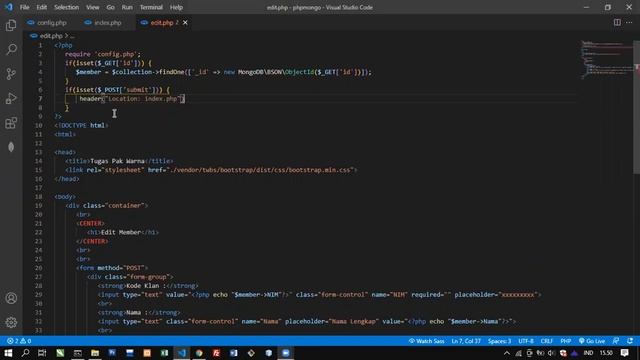Image resolution: width=640 pixels, height=360 pixels.
Task: Click the split editor right icon
Action: pyautogui.click(x=617, y=22)
